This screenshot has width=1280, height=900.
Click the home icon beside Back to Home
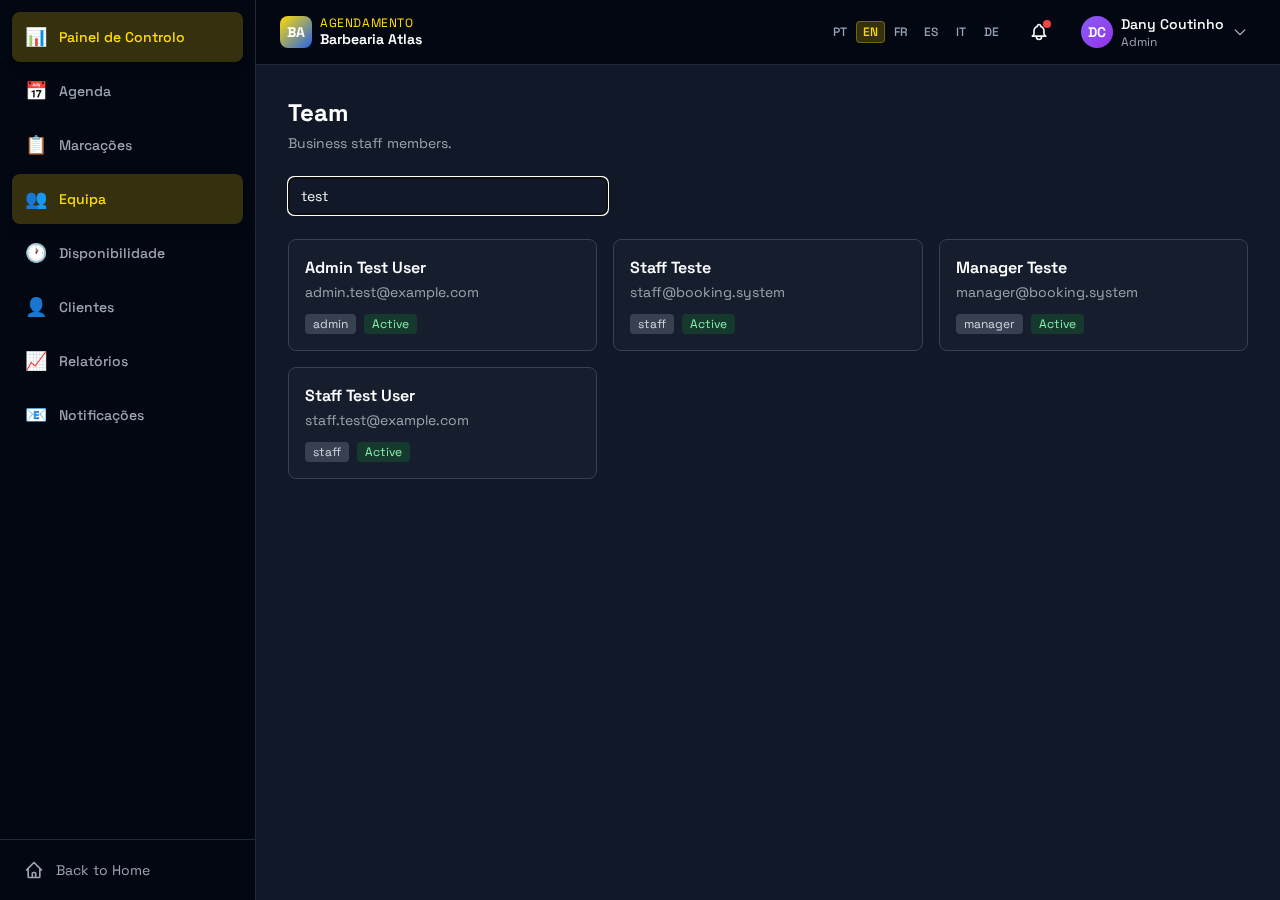[34, 870]
